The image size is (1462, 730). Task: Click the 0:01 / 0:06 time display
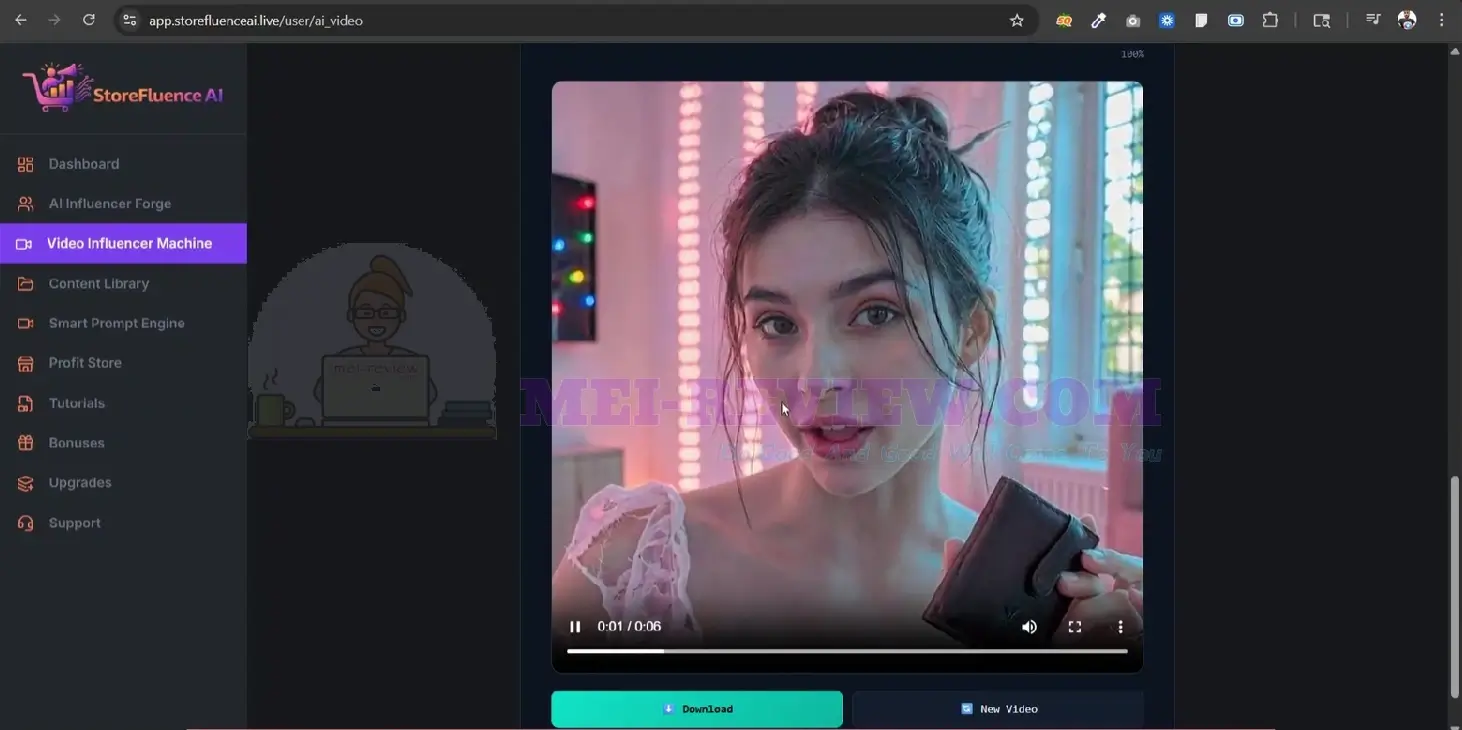[629, 627]
